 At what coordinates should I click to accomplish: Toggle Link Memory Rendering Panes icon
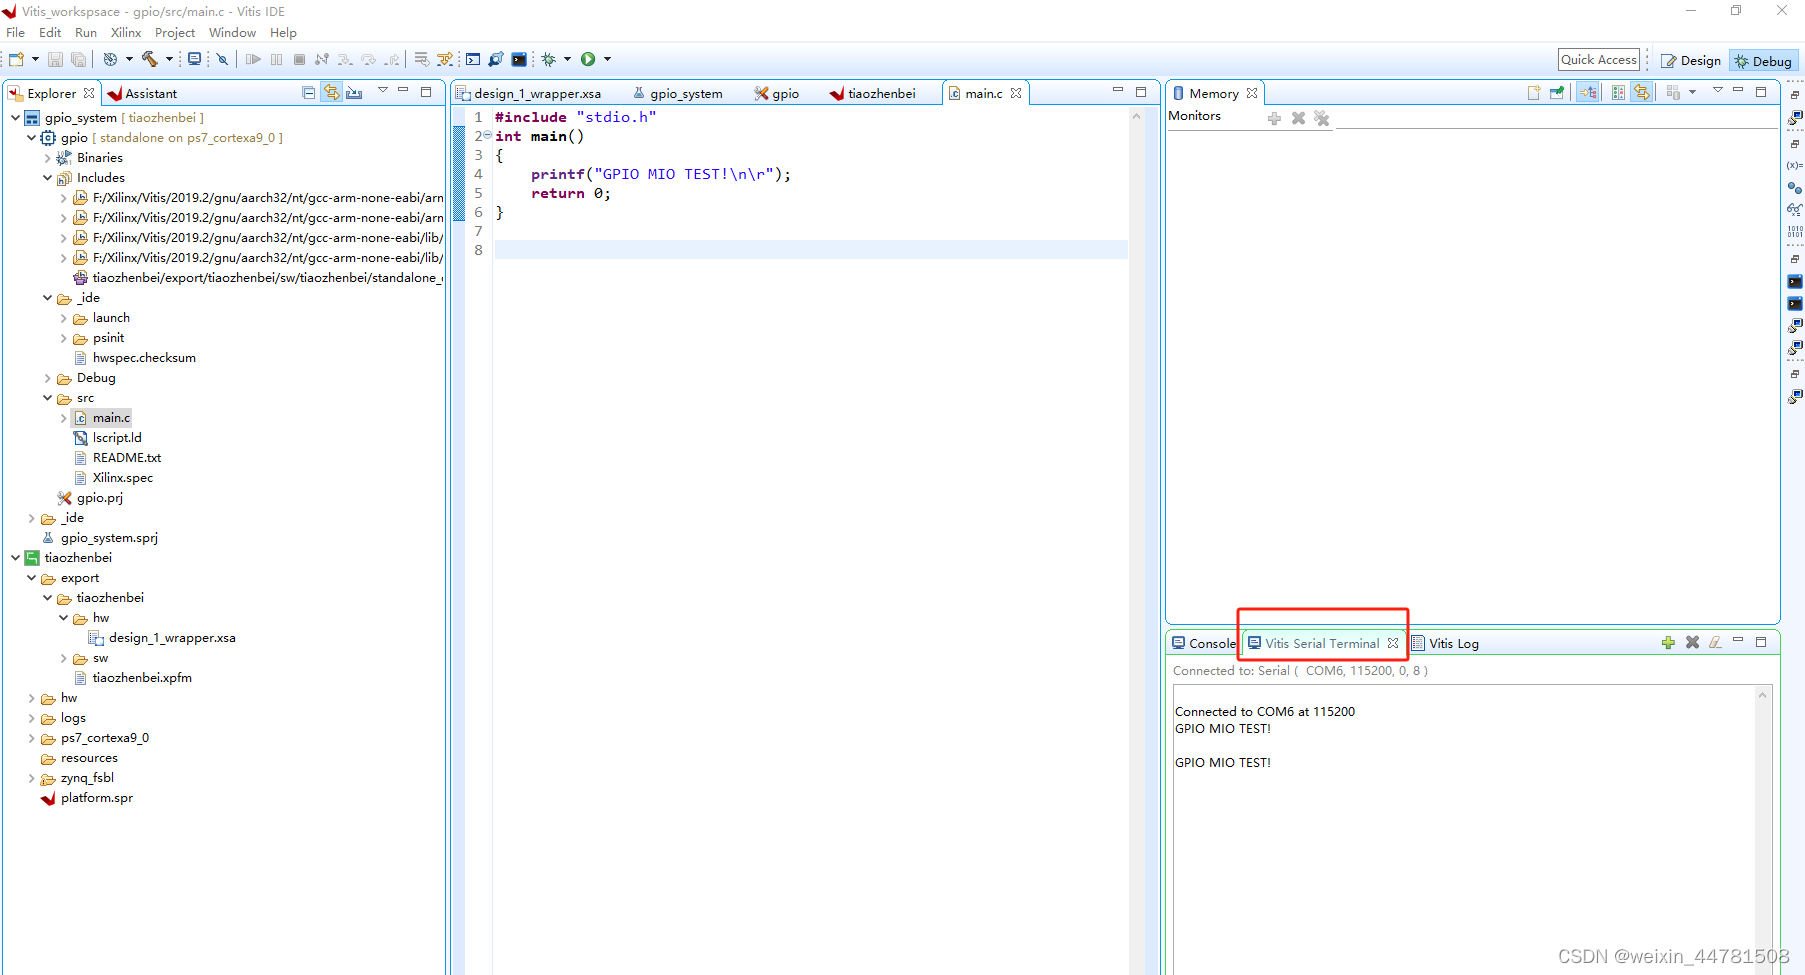(1641, 92)
